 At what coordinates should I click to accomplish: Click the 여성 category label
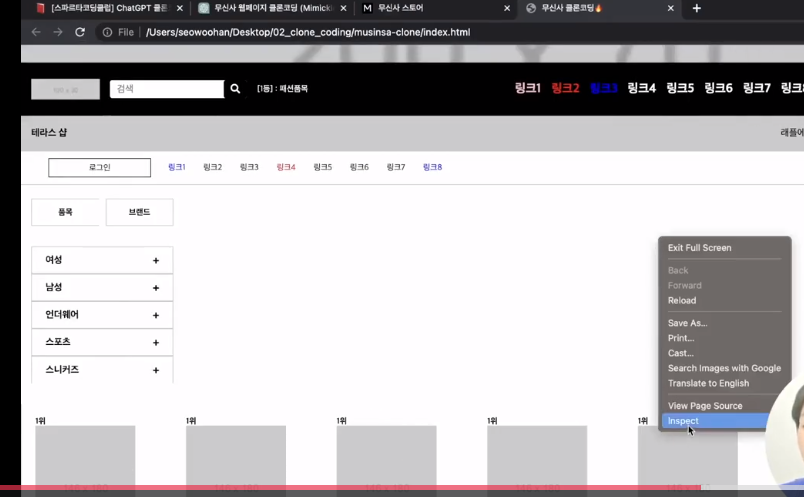(x=54, y=260)
